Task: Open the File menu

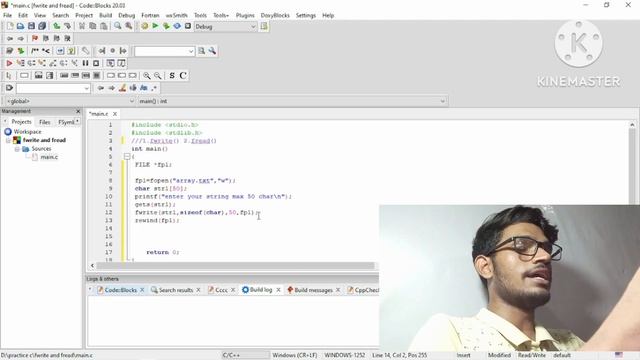Action: click(7, 15)
